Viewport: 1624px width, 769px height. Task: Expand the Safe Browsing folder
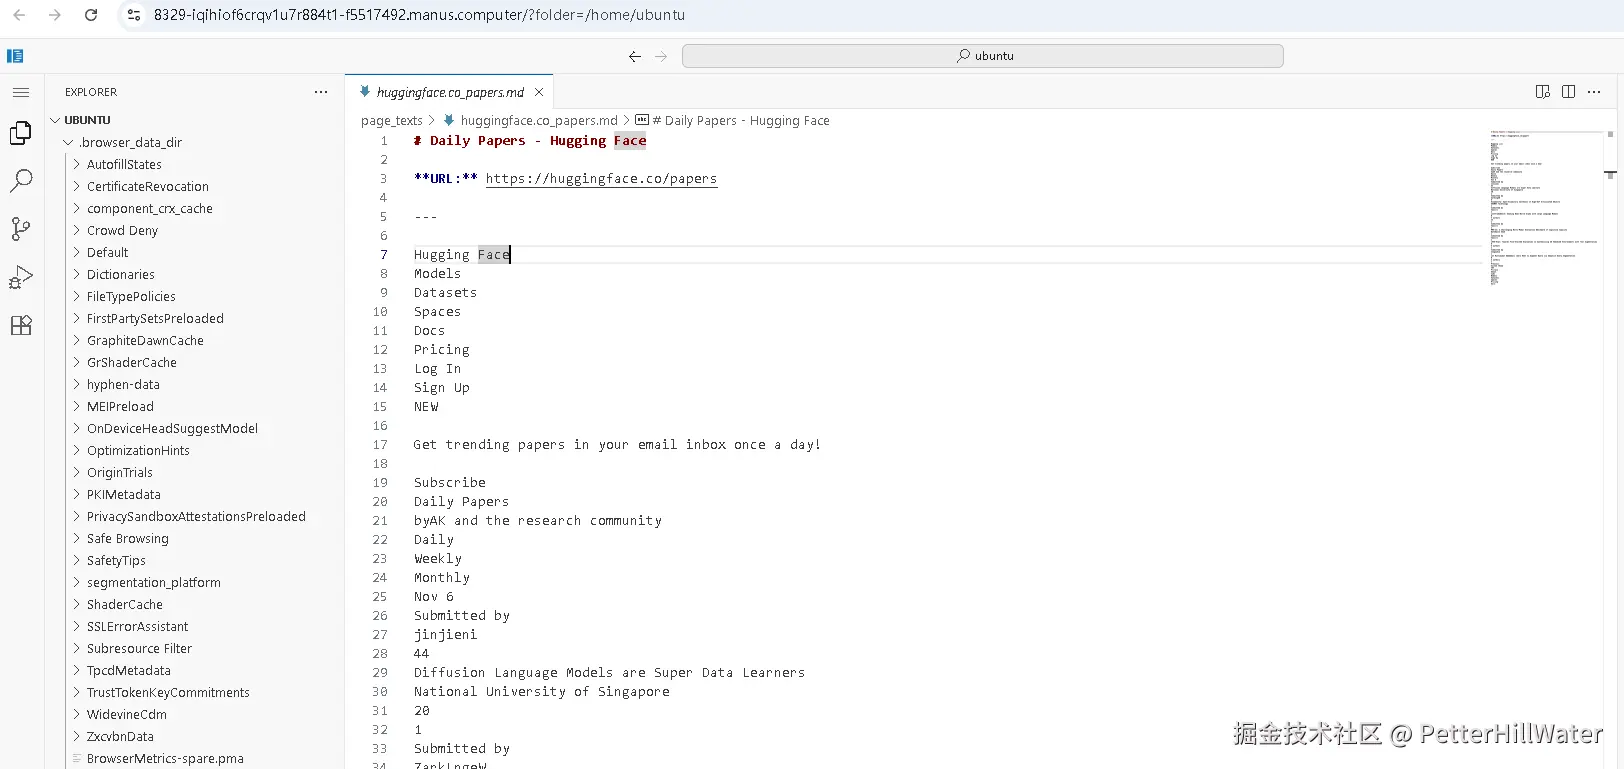click(127, 538)
